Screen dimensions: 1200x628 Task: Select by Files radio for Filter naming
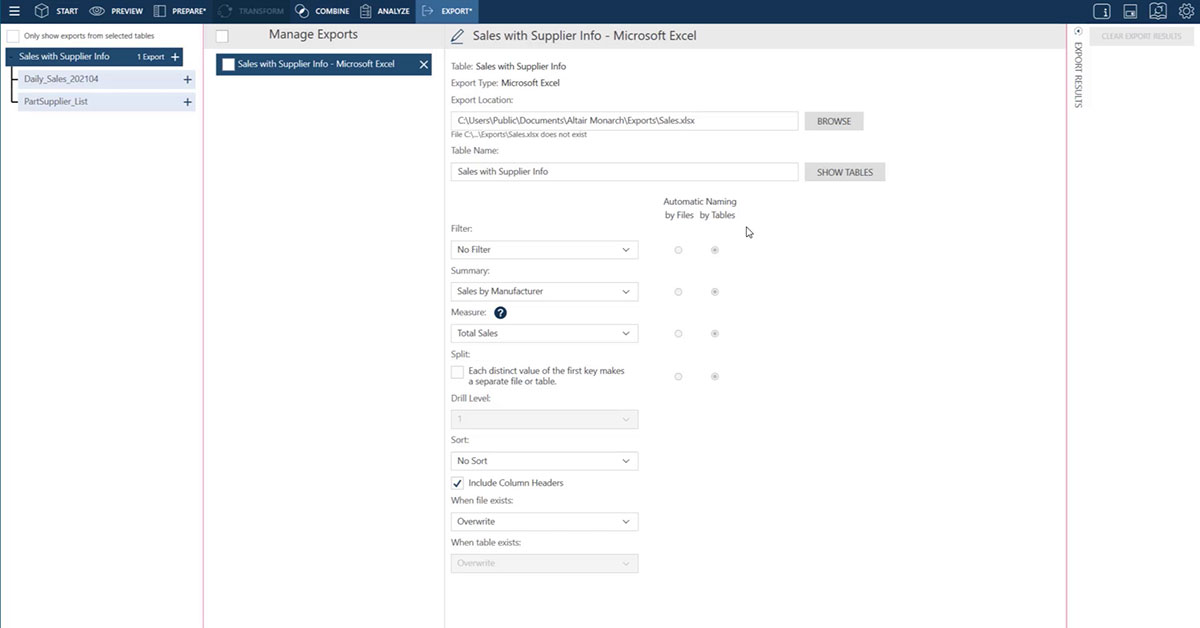point(679,250)
